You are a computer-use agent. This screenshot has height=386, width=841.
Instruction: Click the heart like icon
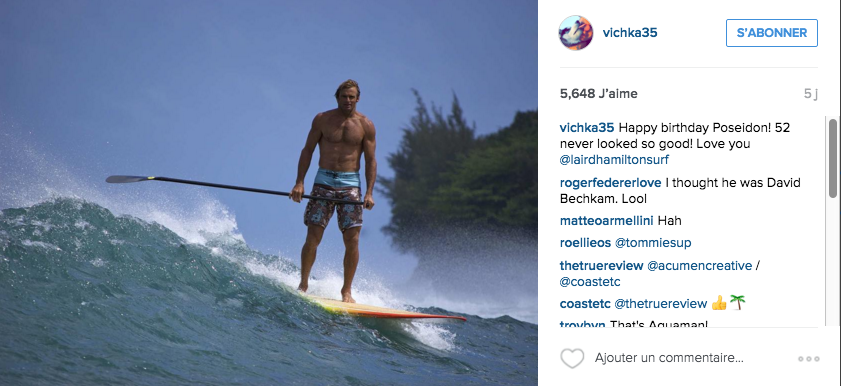[572, 358]
